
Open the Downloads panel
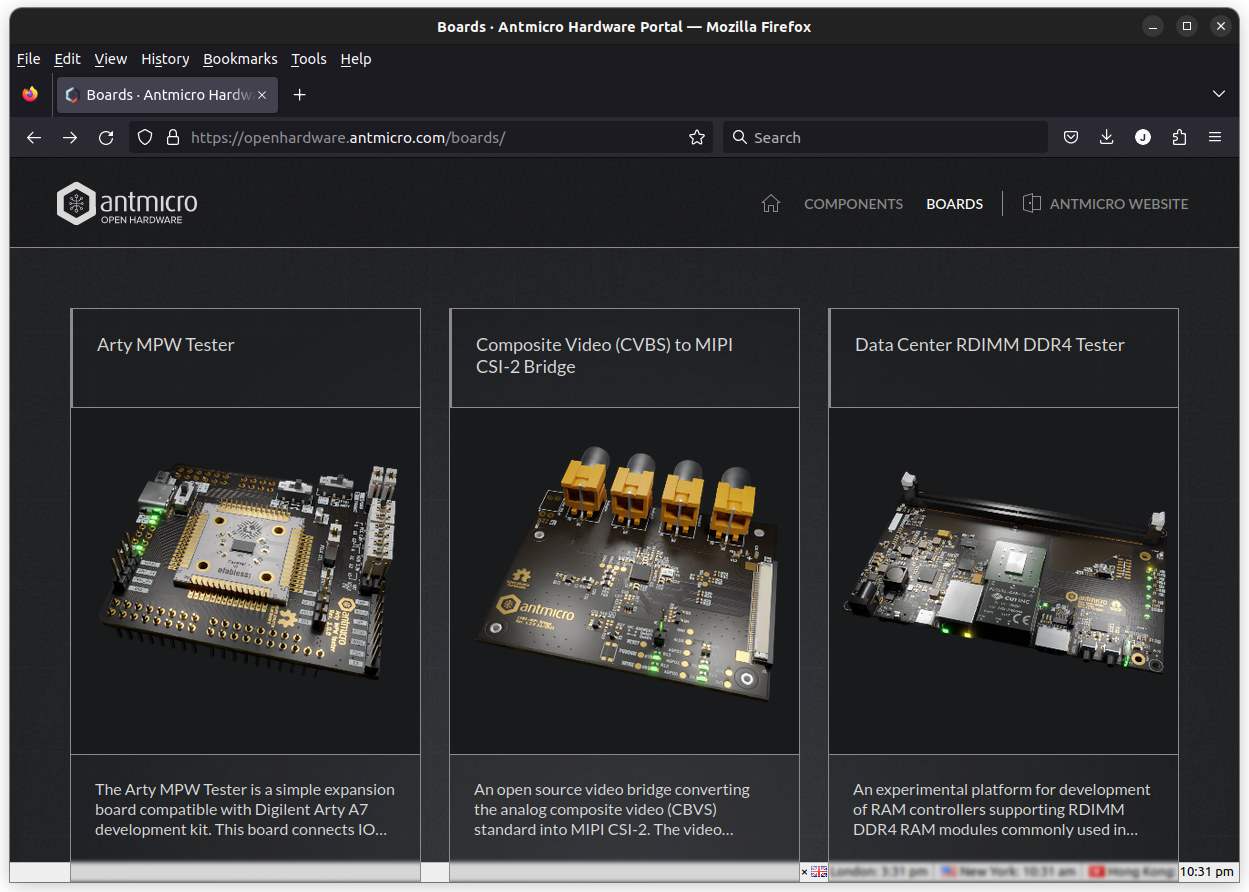coord(1107,138)
